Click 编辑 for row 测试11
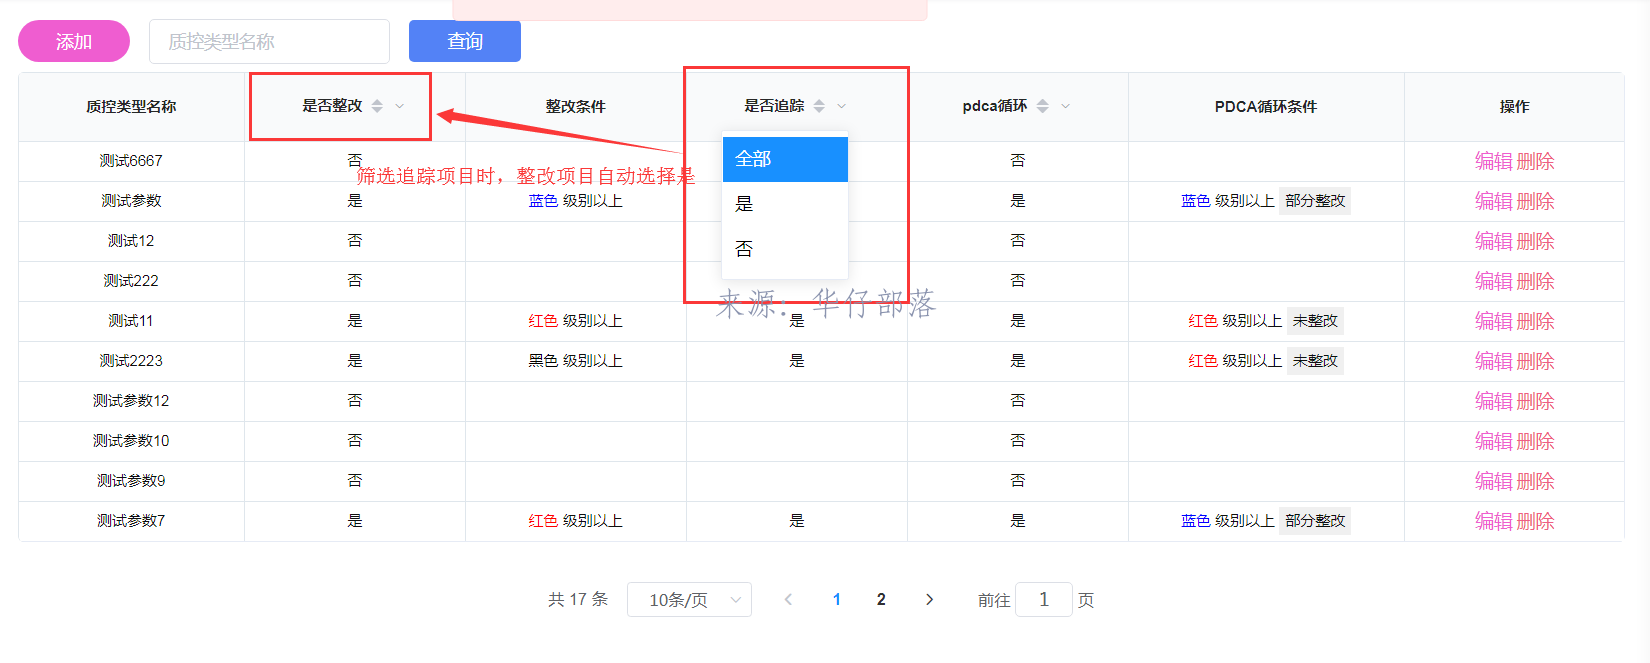Screen dimensions: 1650x663 tap(1494, 321)
